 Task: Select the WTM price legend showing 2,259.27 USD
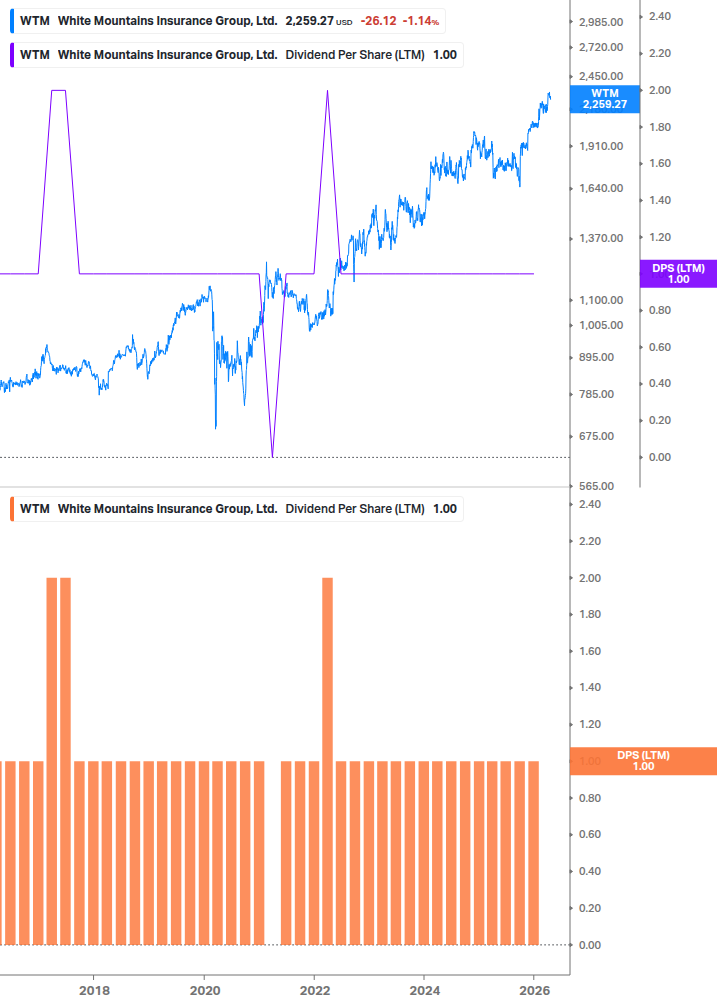coord(229,21)
